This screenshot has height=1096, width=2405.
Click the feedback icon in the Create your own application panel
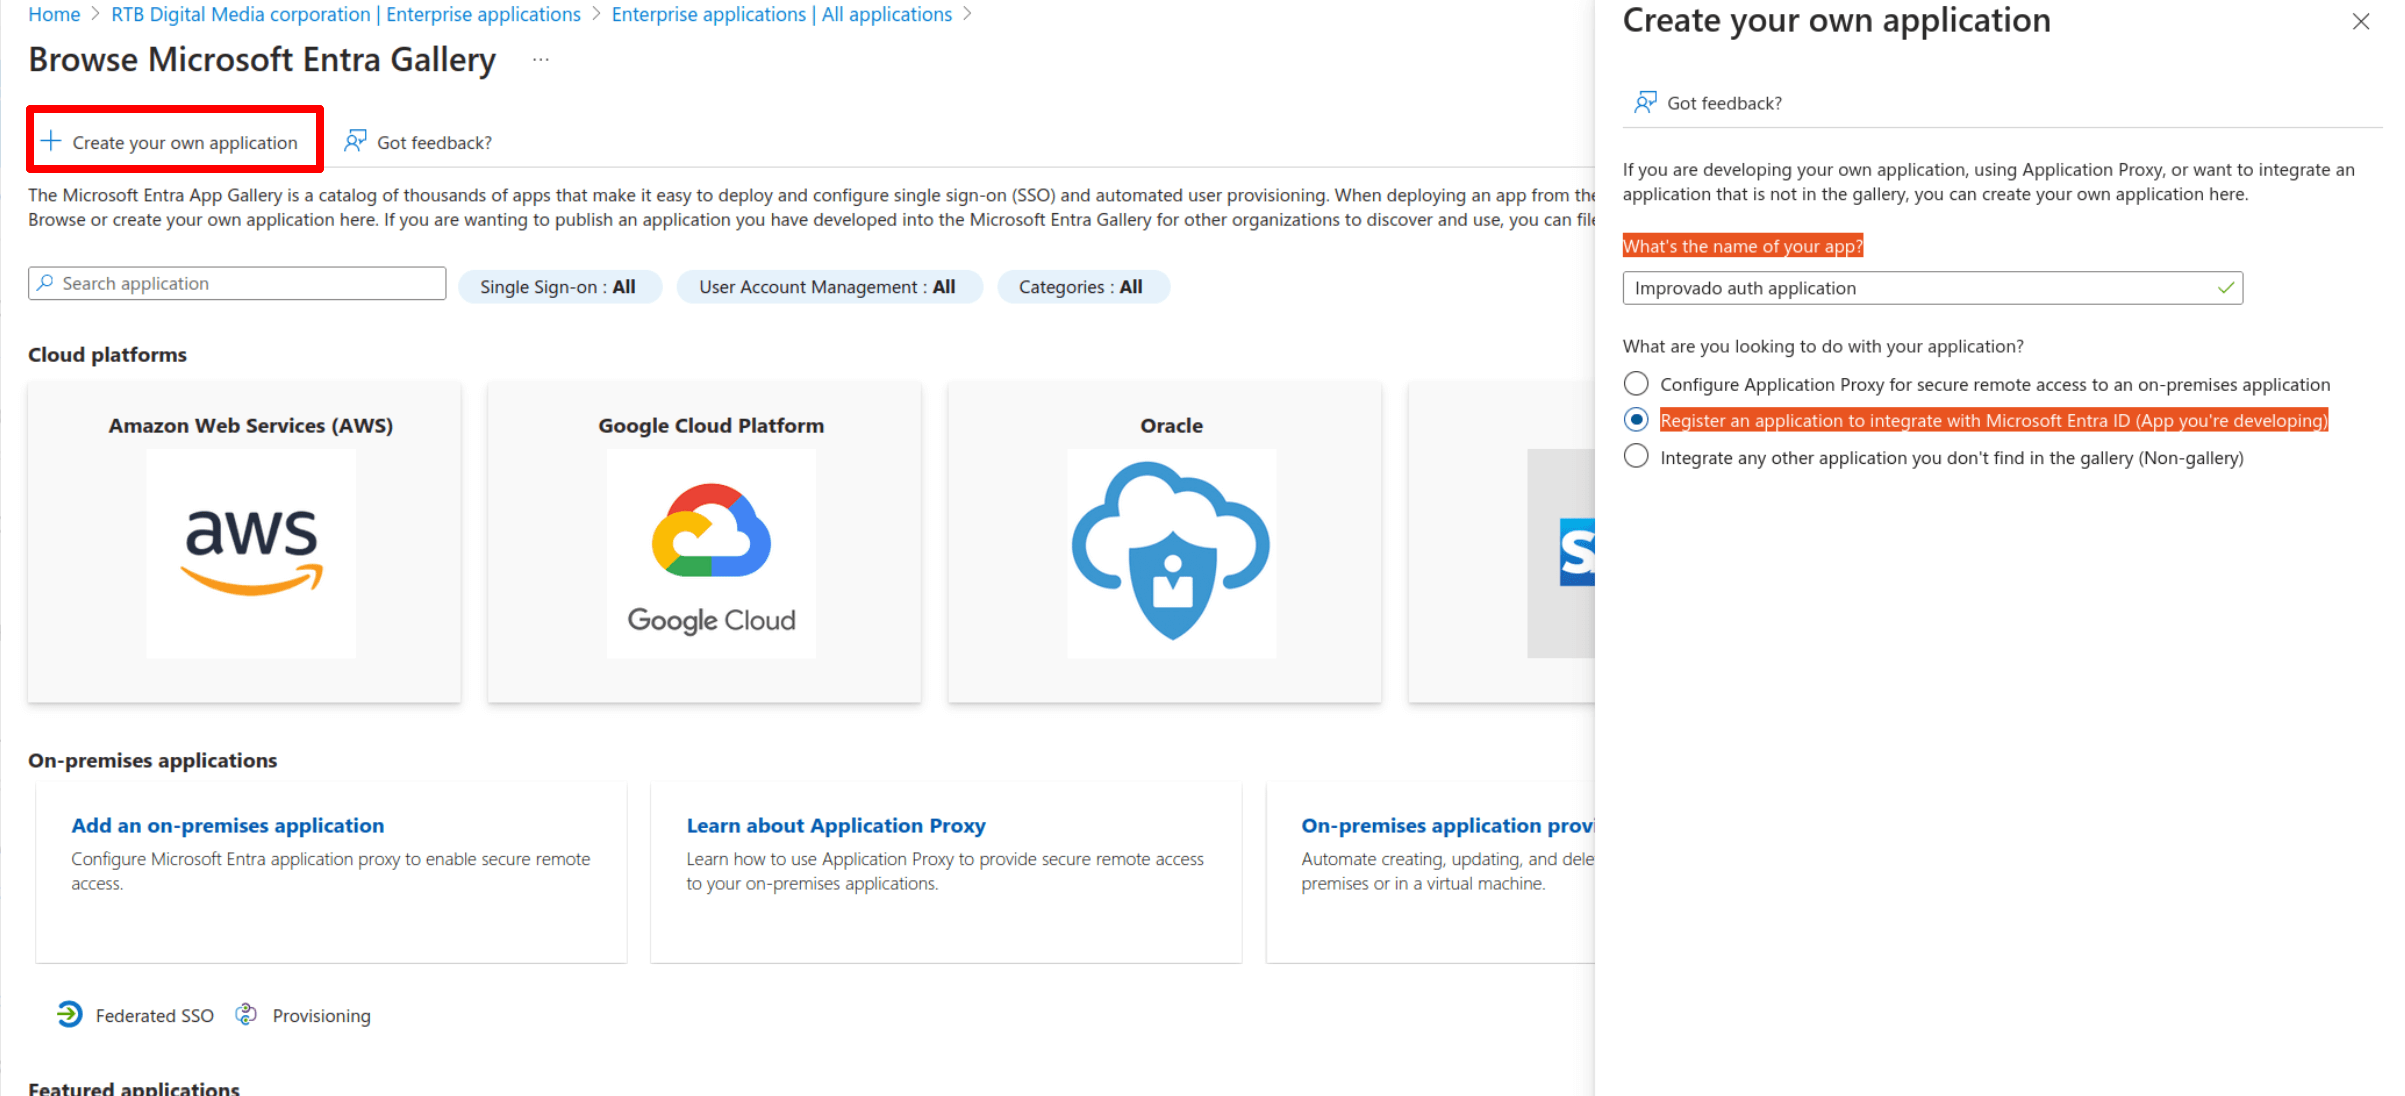1645,102
